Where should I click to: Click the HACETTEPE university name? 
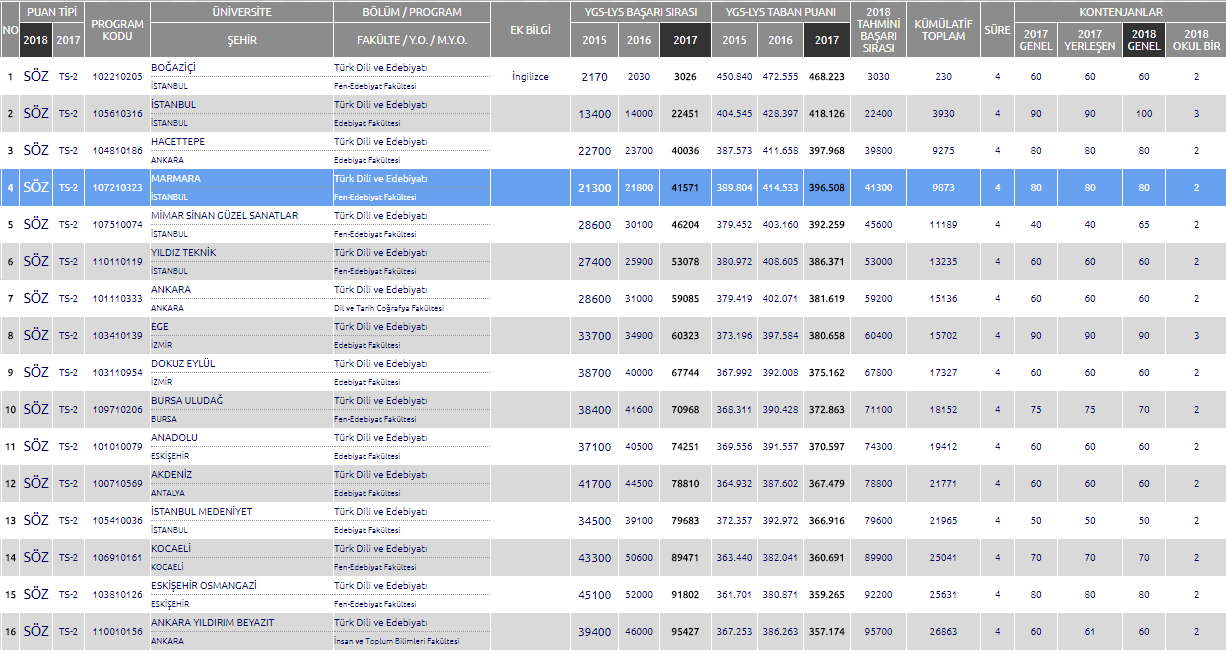tap(178, 142)
